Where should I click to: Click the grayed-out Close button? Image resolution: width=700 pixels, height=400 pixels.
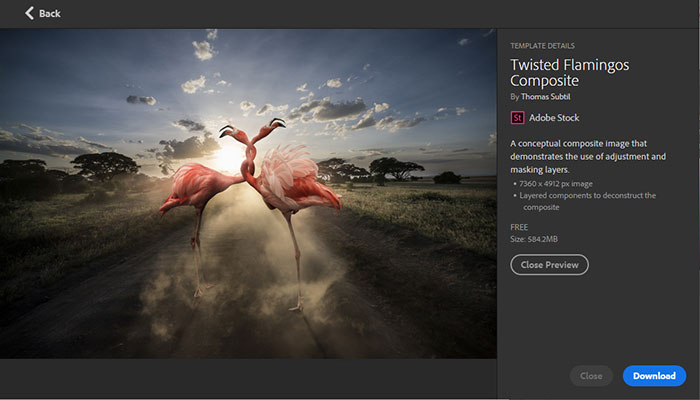point(591,376)
